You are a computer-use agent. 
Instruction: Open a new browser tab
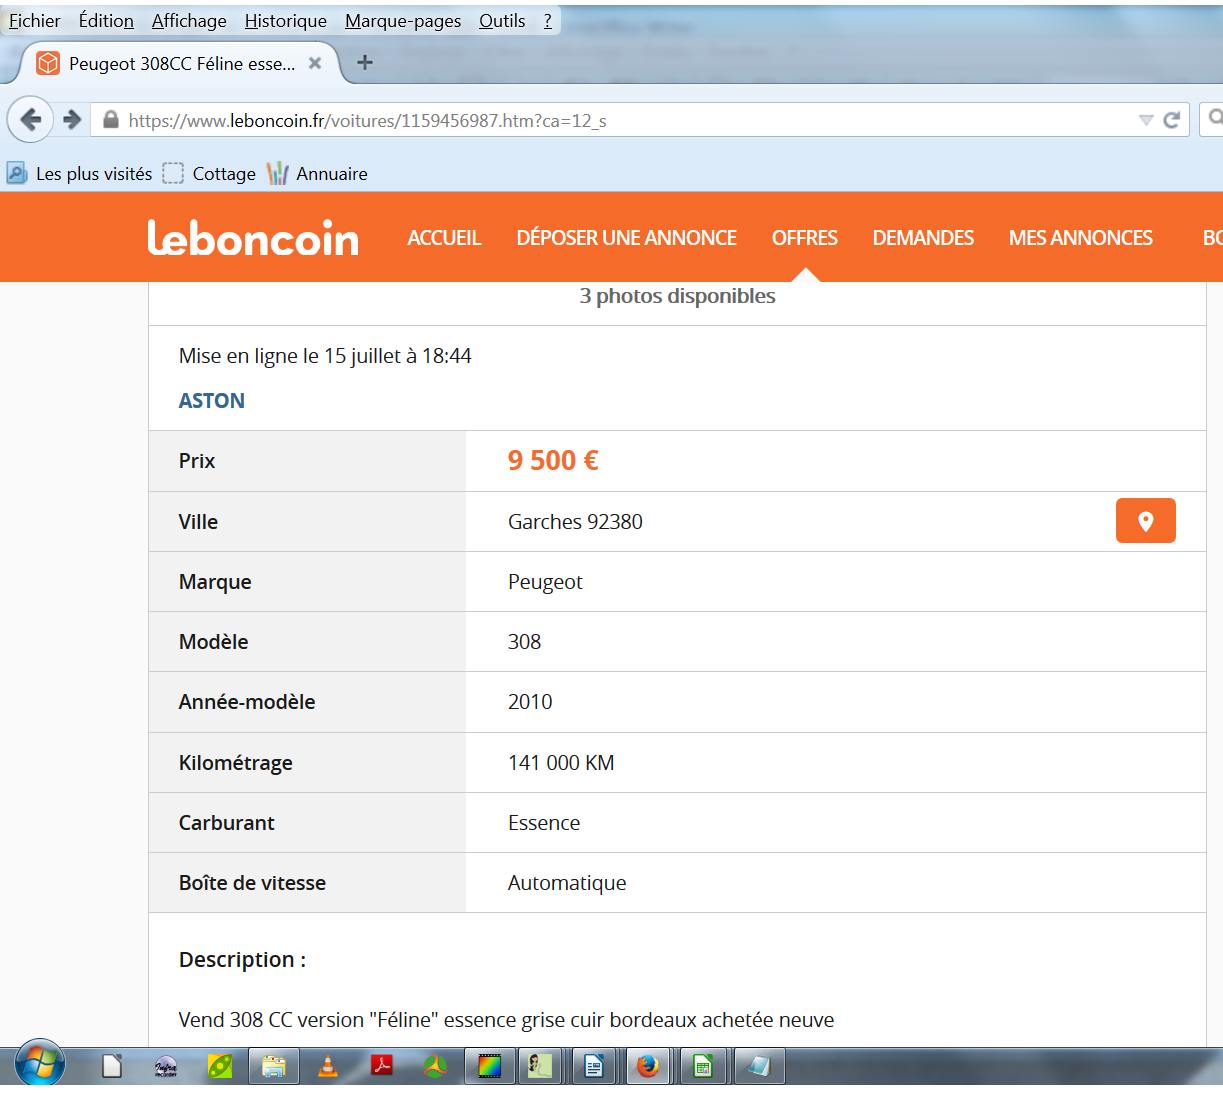[365, 63]
